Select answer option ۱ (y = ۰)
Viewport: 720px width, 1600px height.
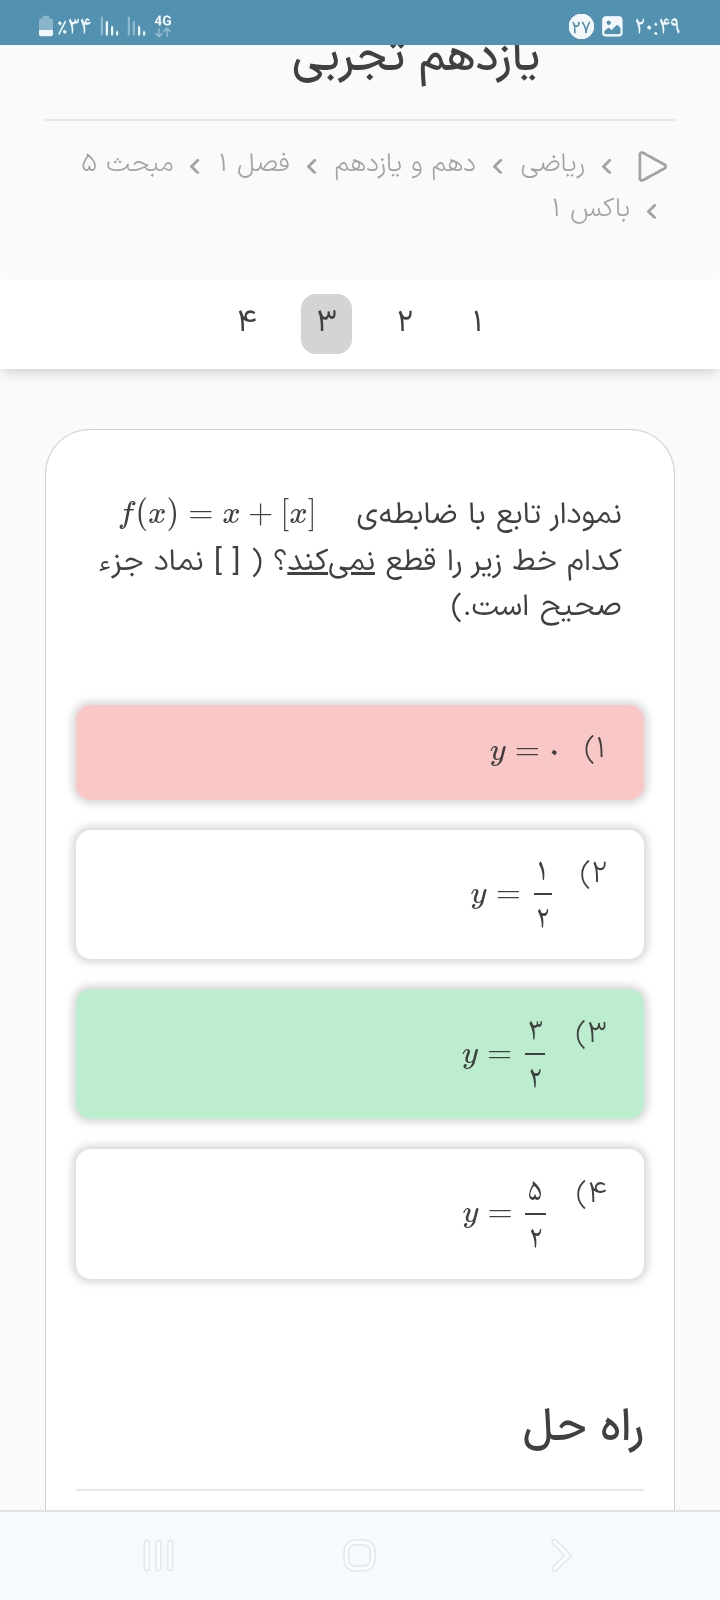pos(360,752)
